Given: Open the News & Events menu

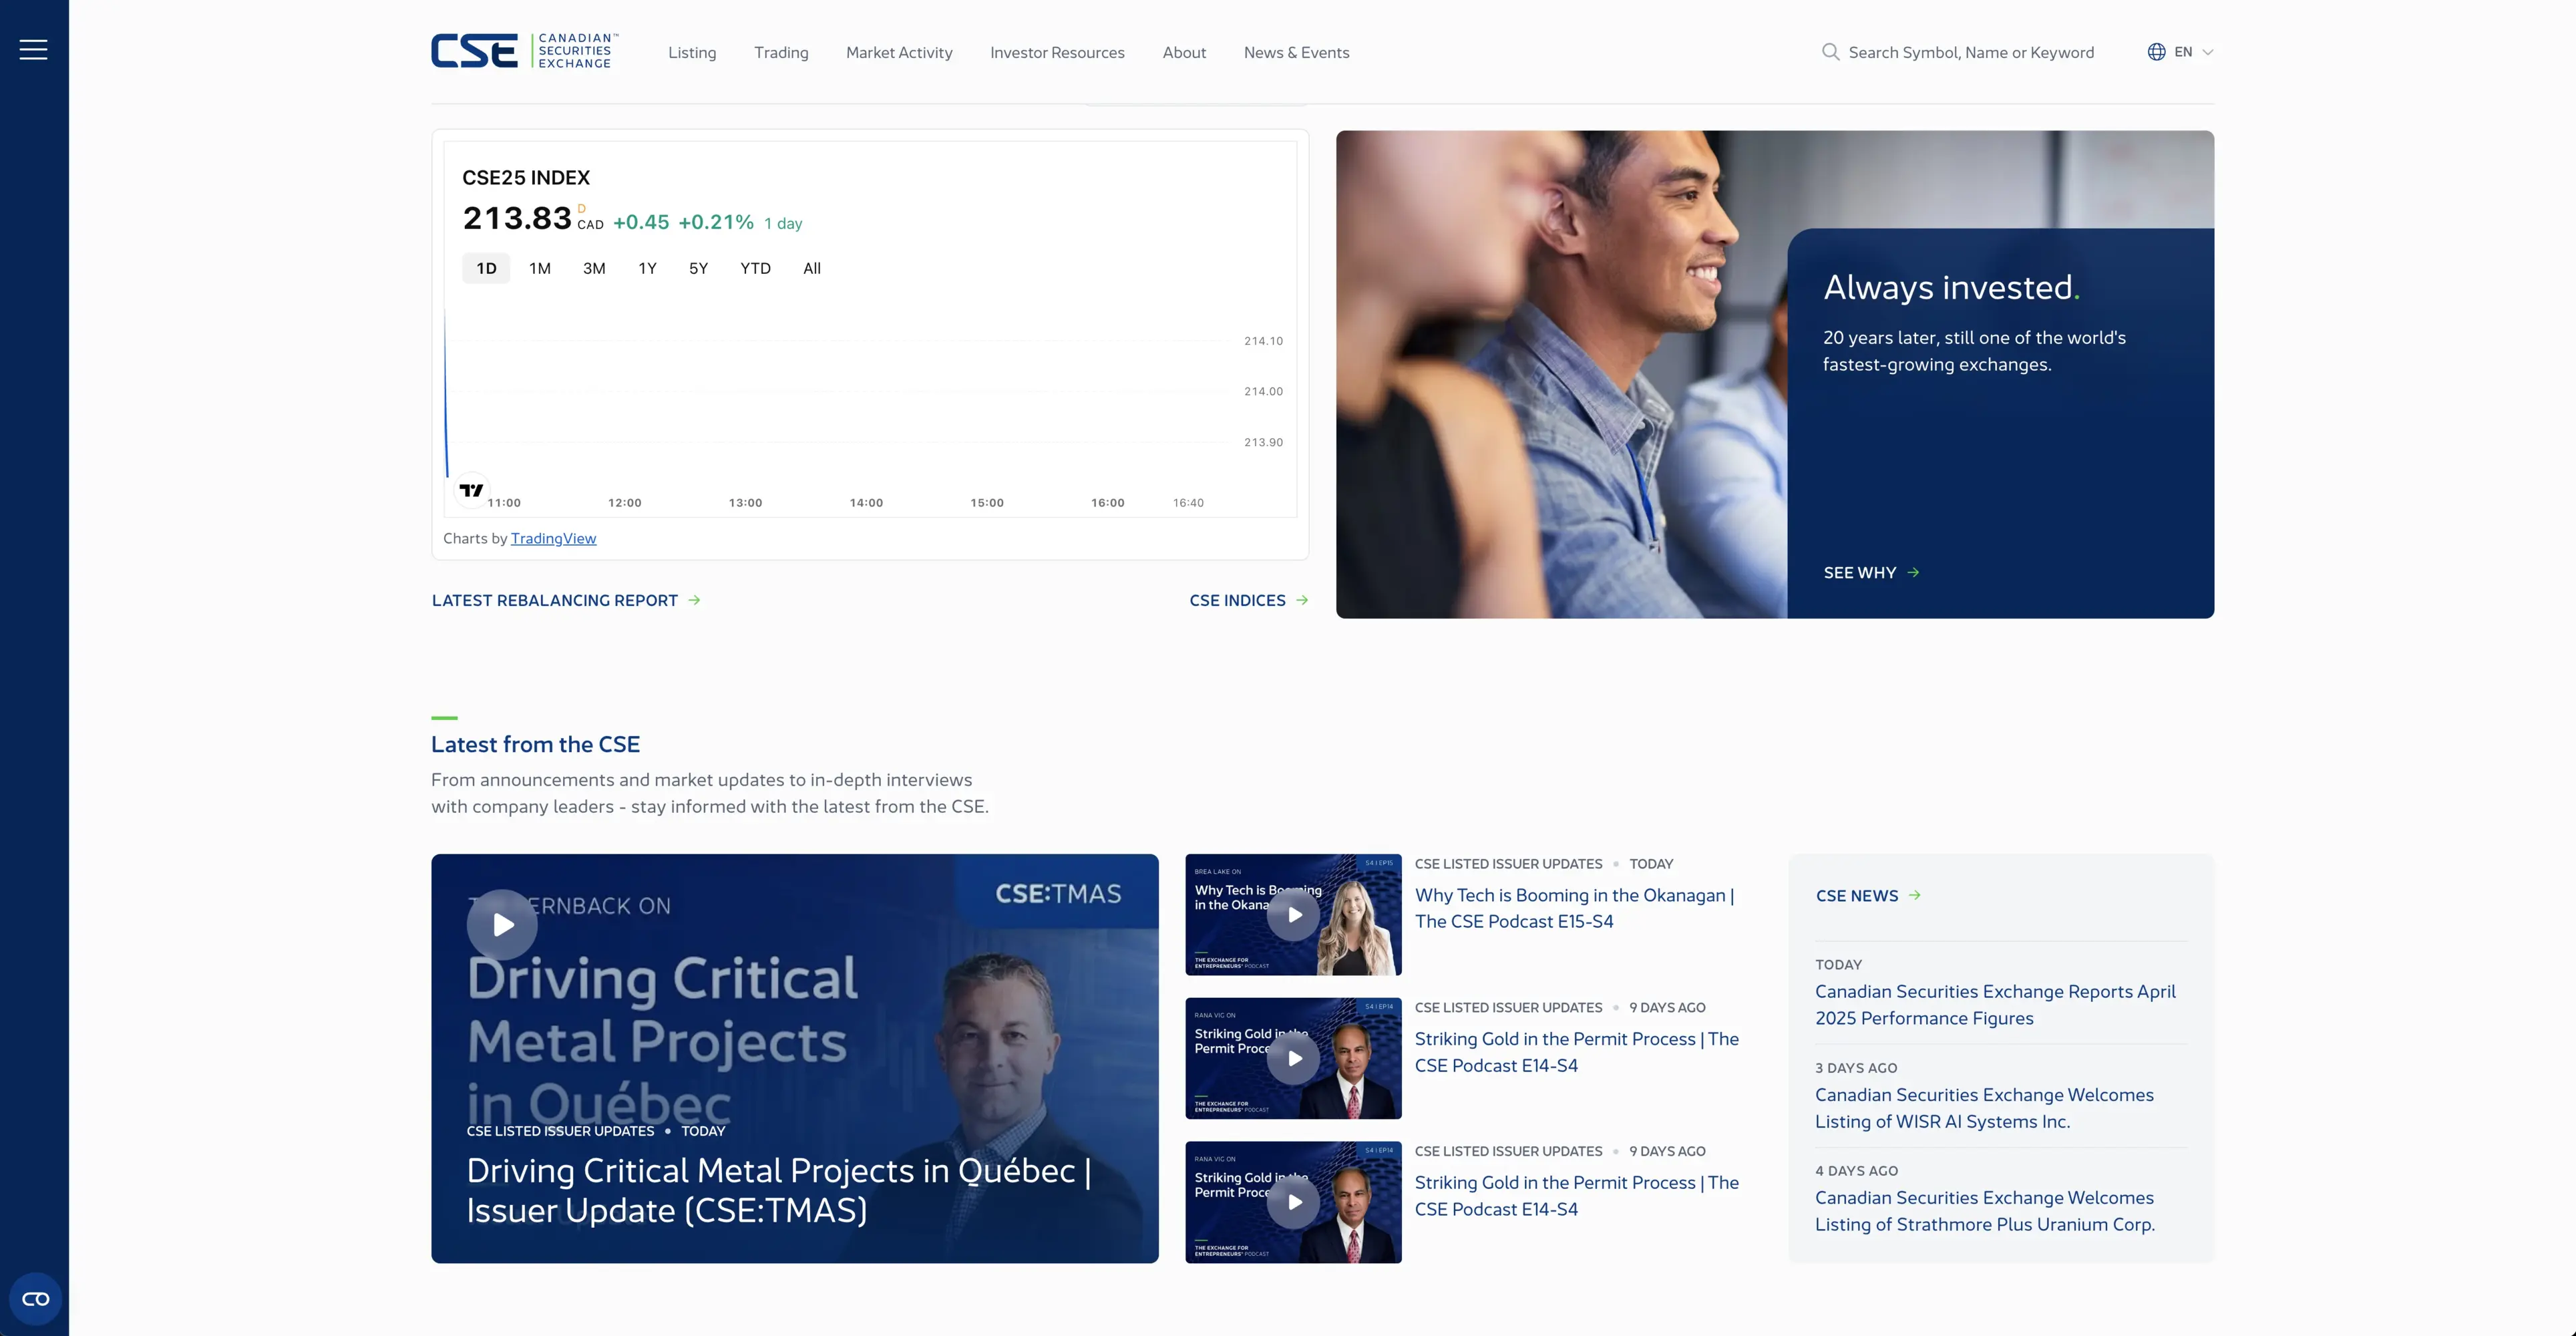Looking at the screenshot, I should pyautogui.click(x=1296, y=52).
